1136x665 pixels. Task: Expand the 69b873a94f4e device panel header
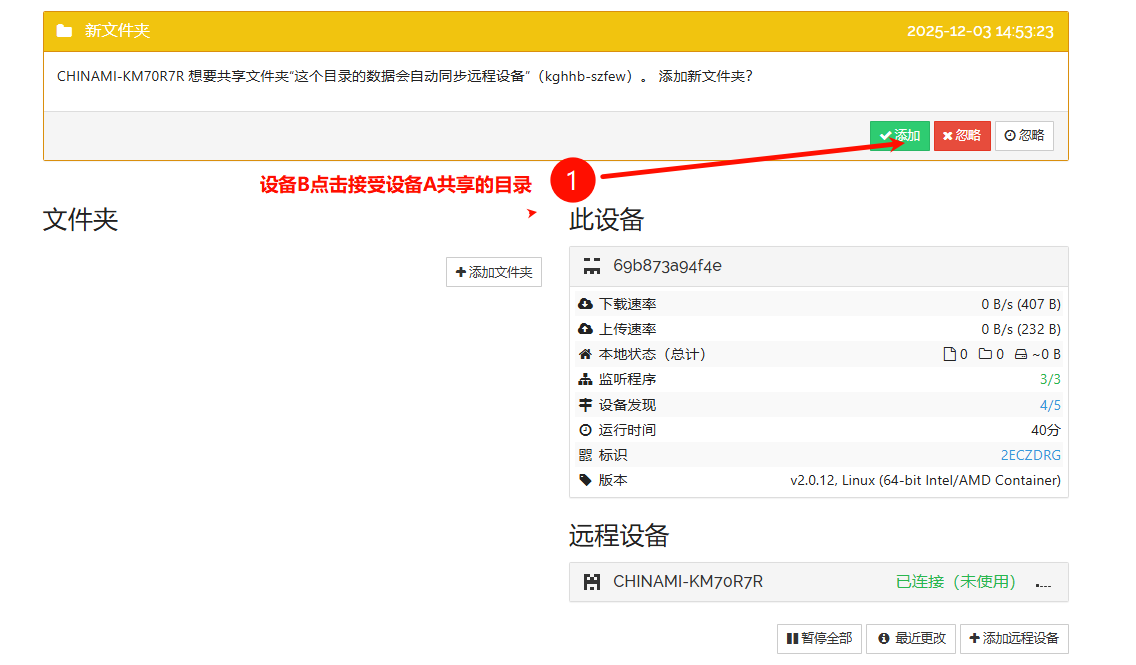point(818,266)
